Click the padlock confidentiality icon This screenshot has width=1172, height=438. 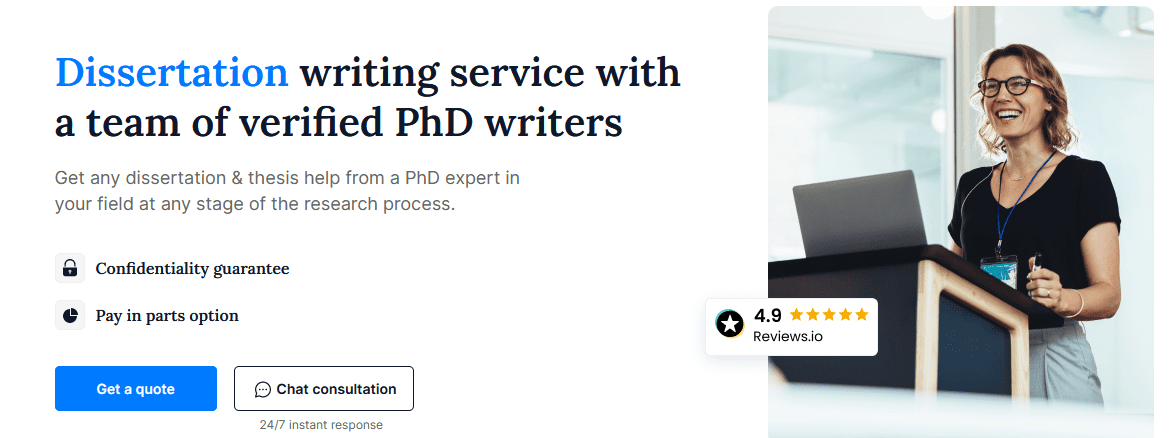coord(70,268)
